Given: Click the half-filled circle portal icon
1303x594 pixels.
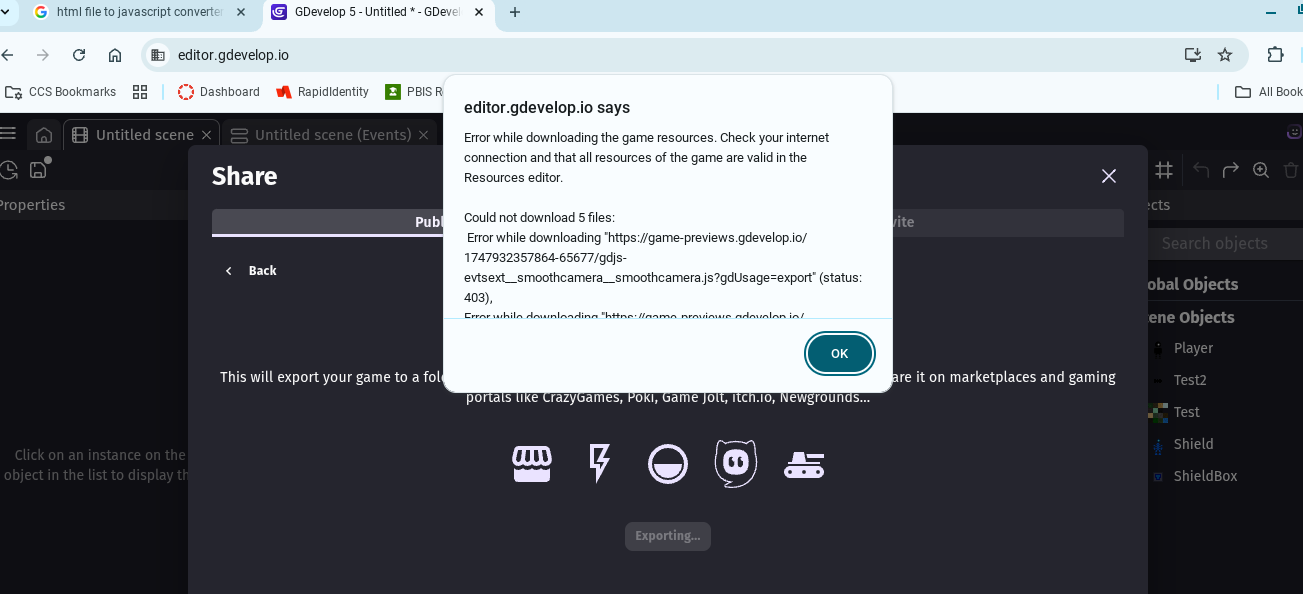Looking at the screenshot, I should (668, 464).
